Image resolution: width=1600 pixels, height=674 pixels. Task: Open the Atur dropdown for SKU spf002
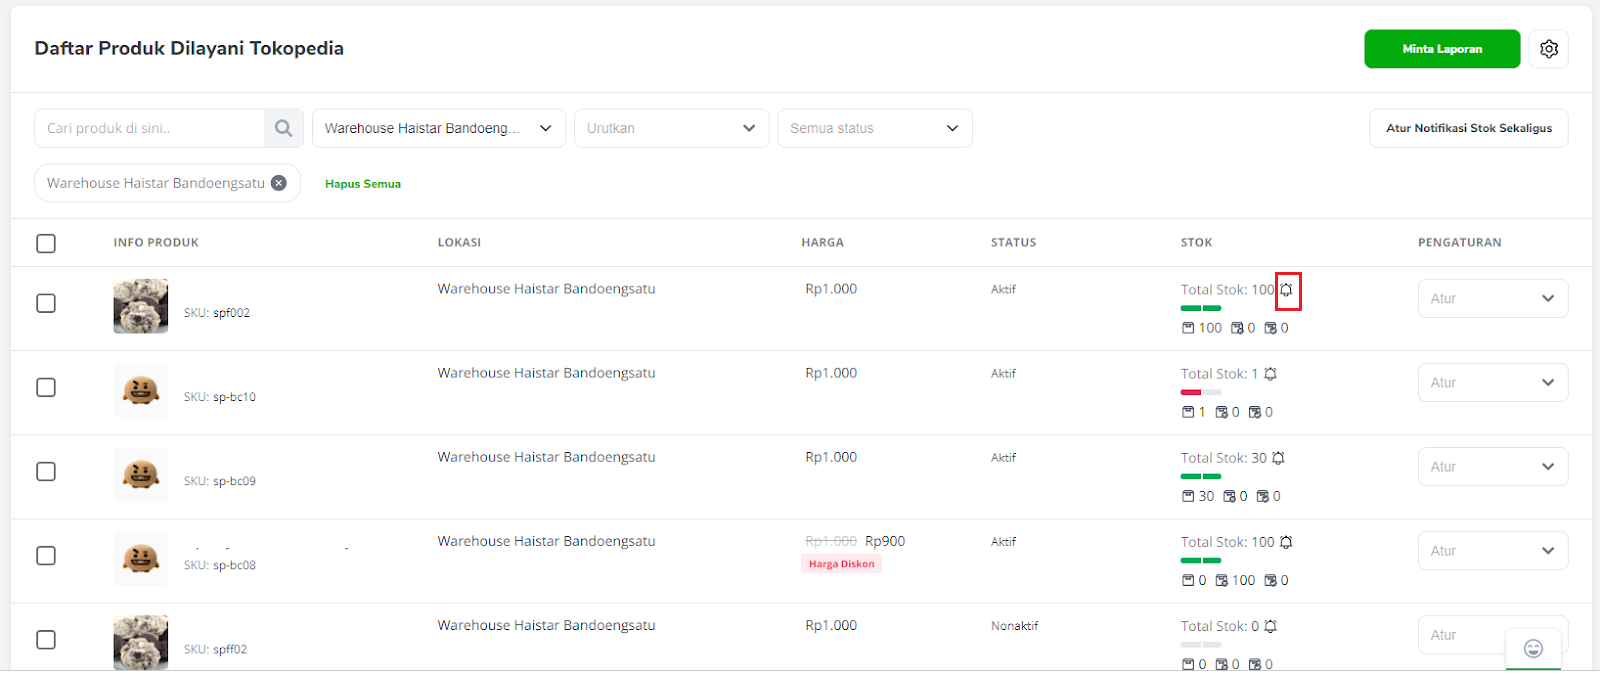(1493, 298)
